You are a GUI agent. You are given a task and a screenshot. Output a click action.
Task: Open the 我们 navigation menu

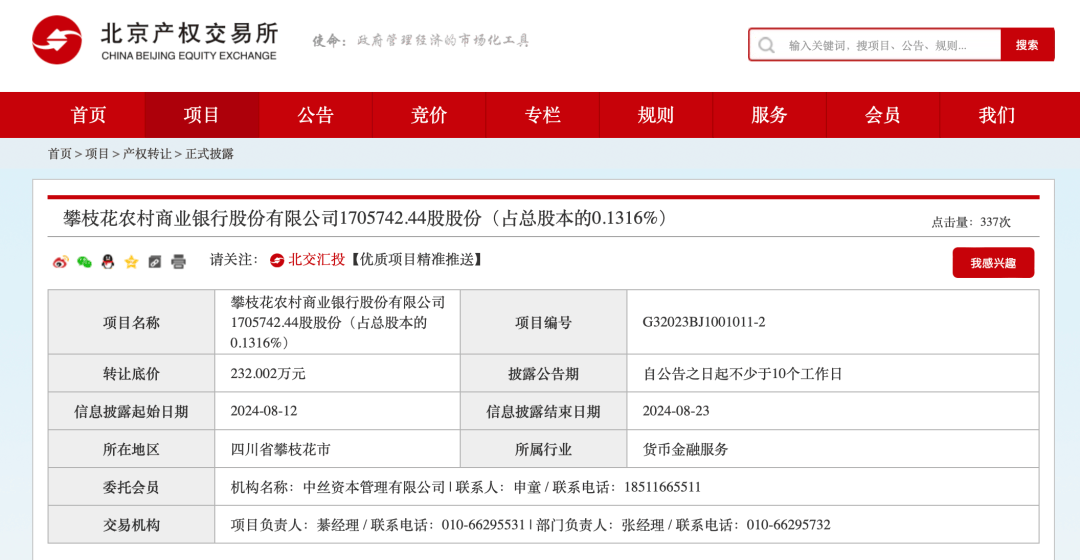tap(997, 115)
